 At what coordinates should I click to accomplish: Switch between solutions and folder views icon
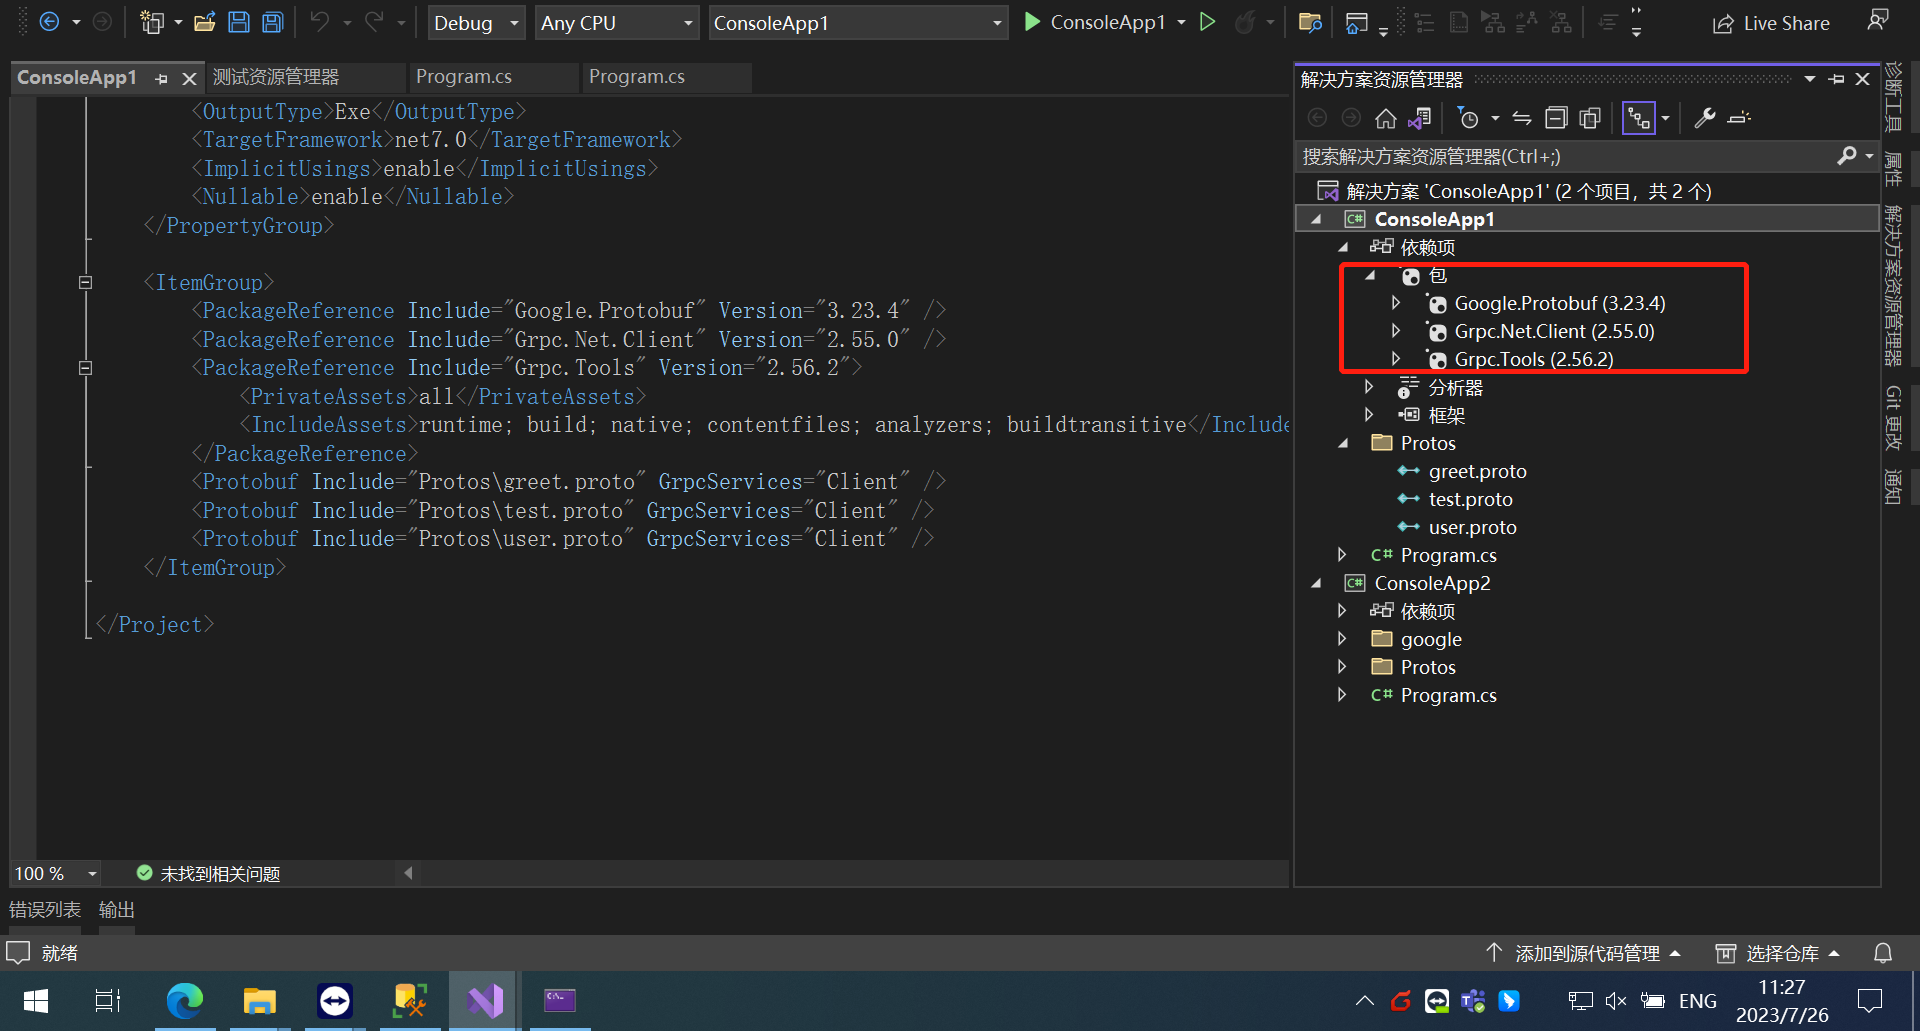1420,118
